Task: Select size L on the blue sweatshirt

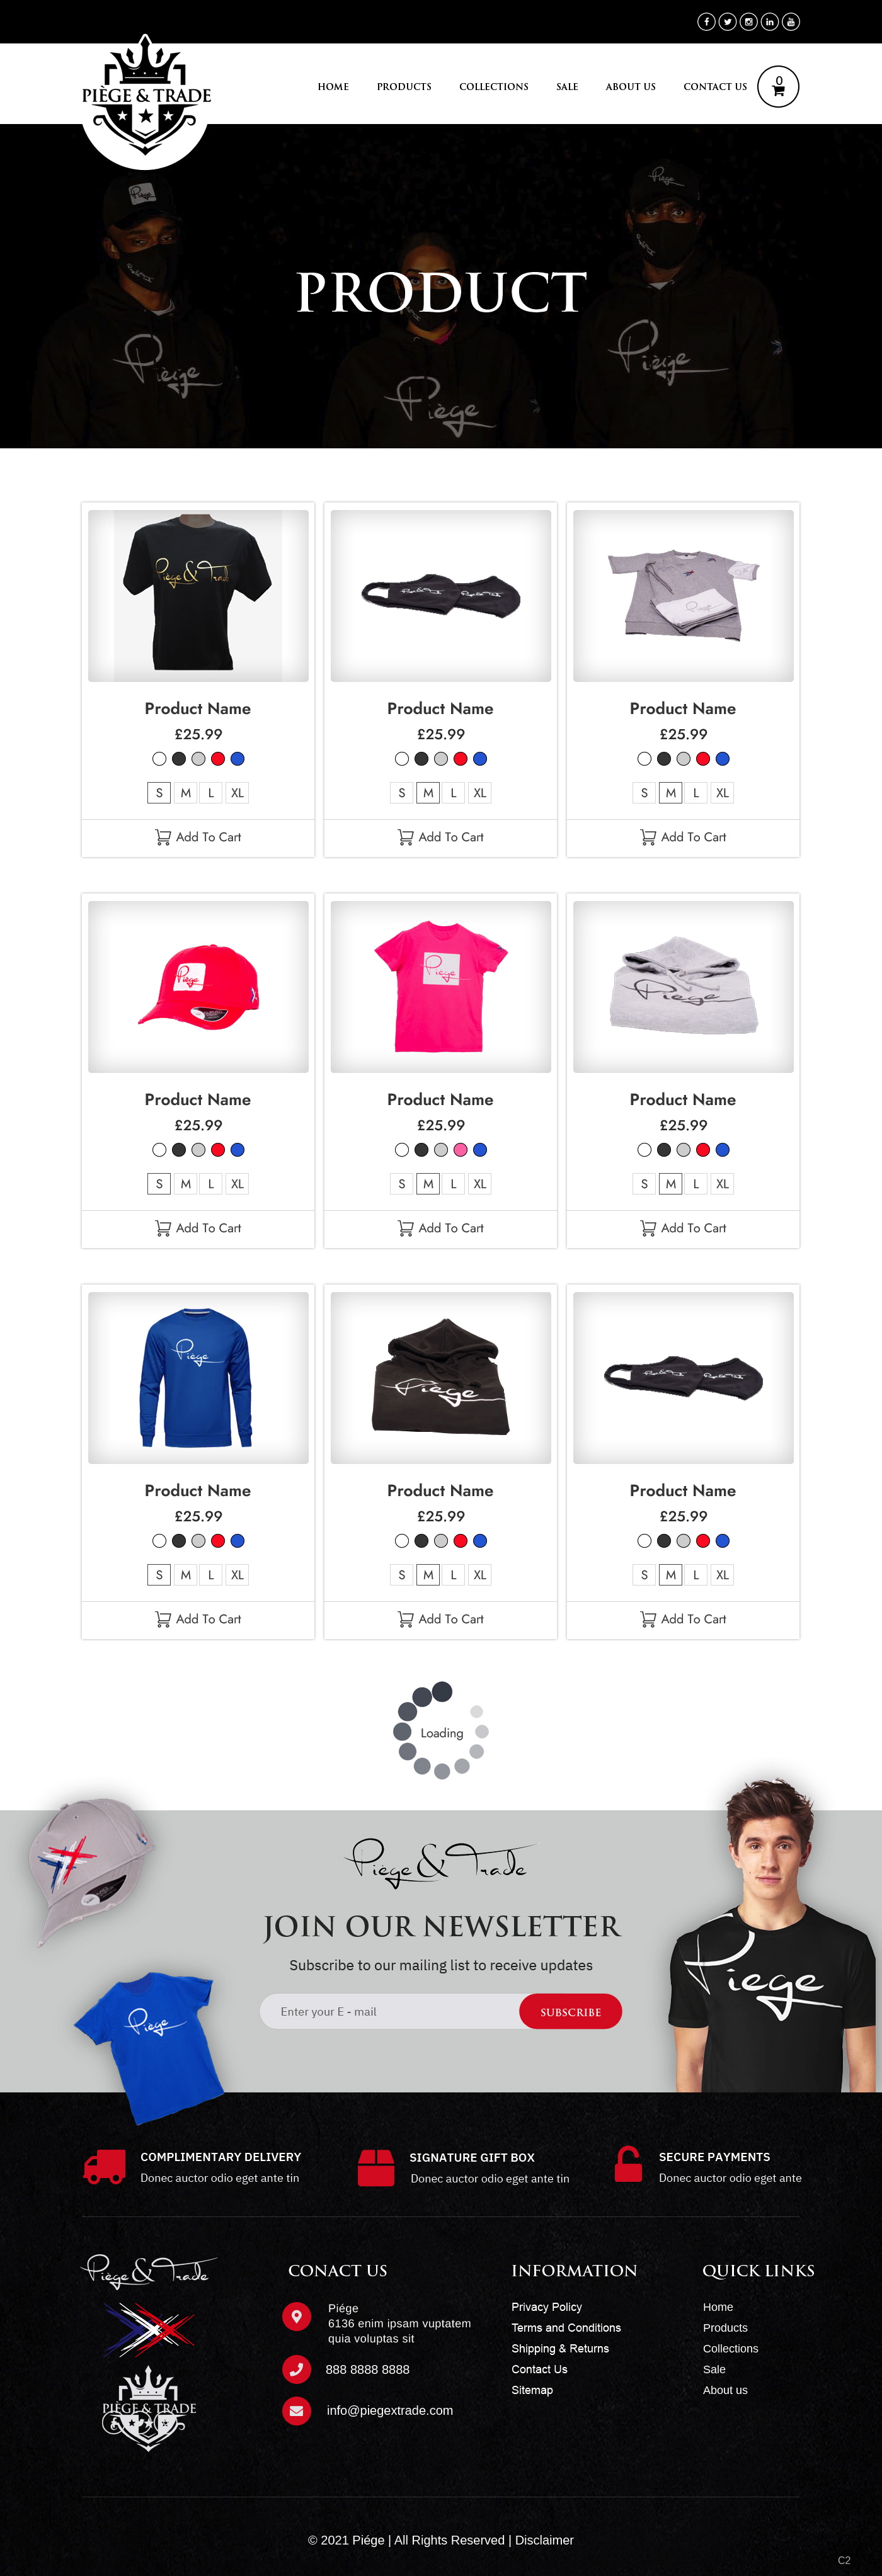Action: 211,1575
